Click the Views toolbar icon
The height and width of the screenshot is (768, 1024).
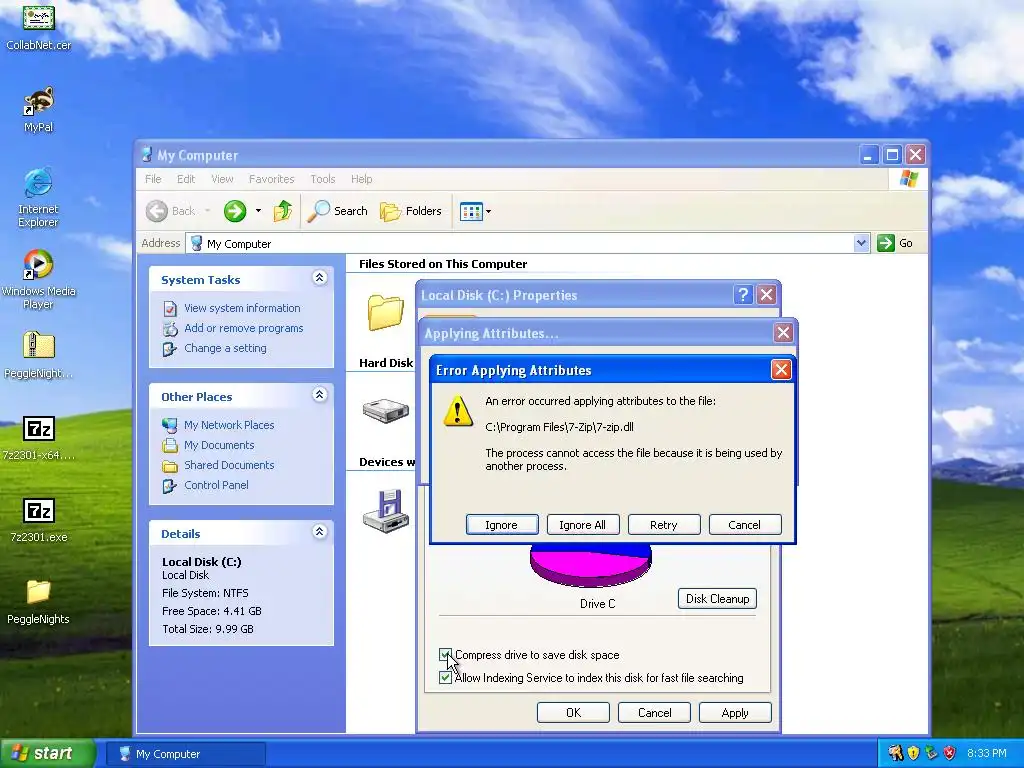[470, 211]
